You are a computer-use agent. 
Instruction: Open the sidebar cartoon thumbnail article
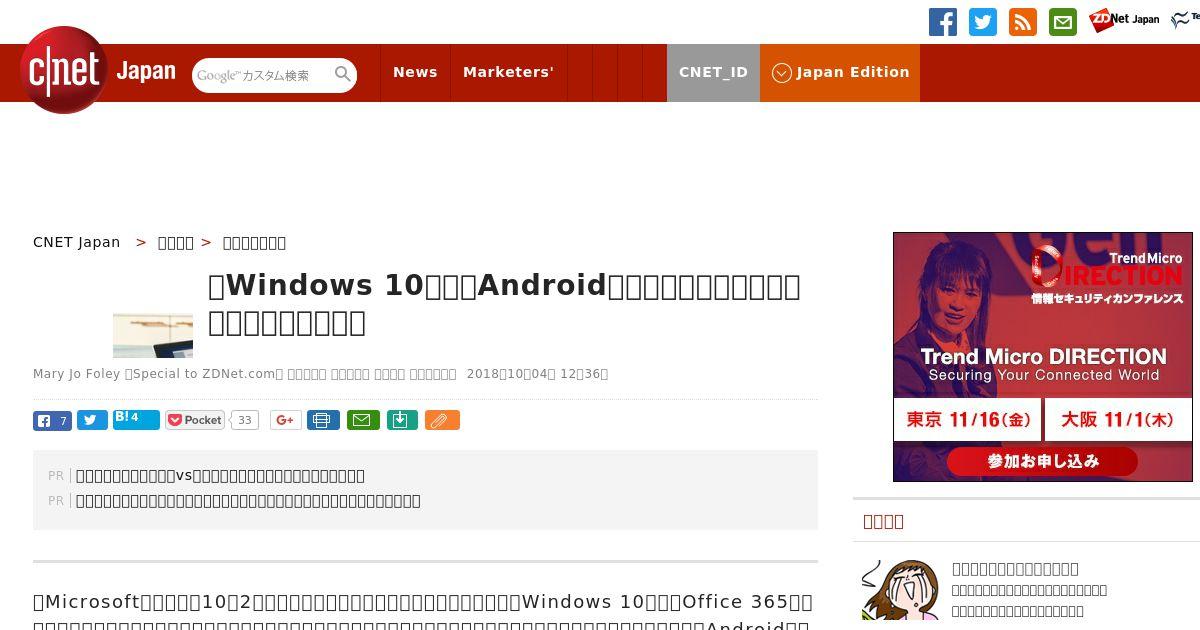pyautogui.click(x=900, y=590)
